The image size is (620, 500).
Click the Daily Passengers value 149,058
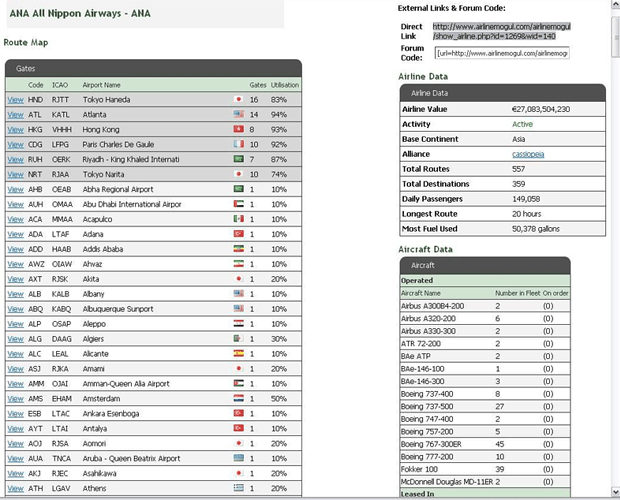click(x=526, y=199)
